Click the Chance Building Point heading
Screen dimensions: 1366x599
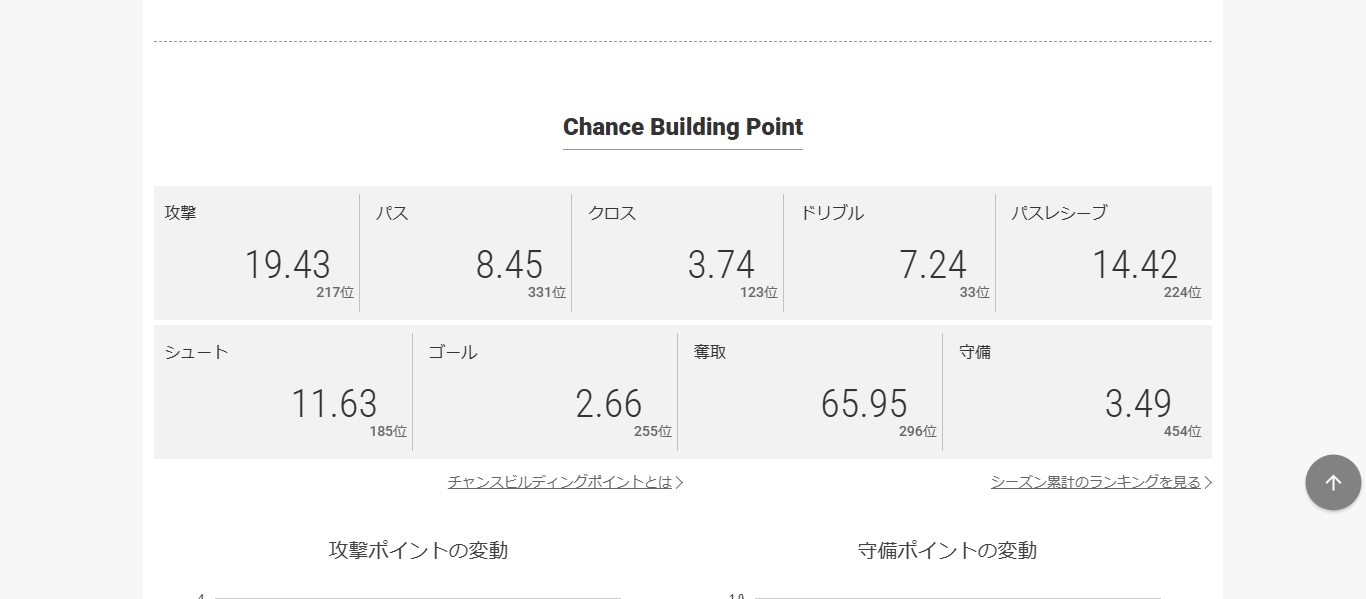[683, 128]
